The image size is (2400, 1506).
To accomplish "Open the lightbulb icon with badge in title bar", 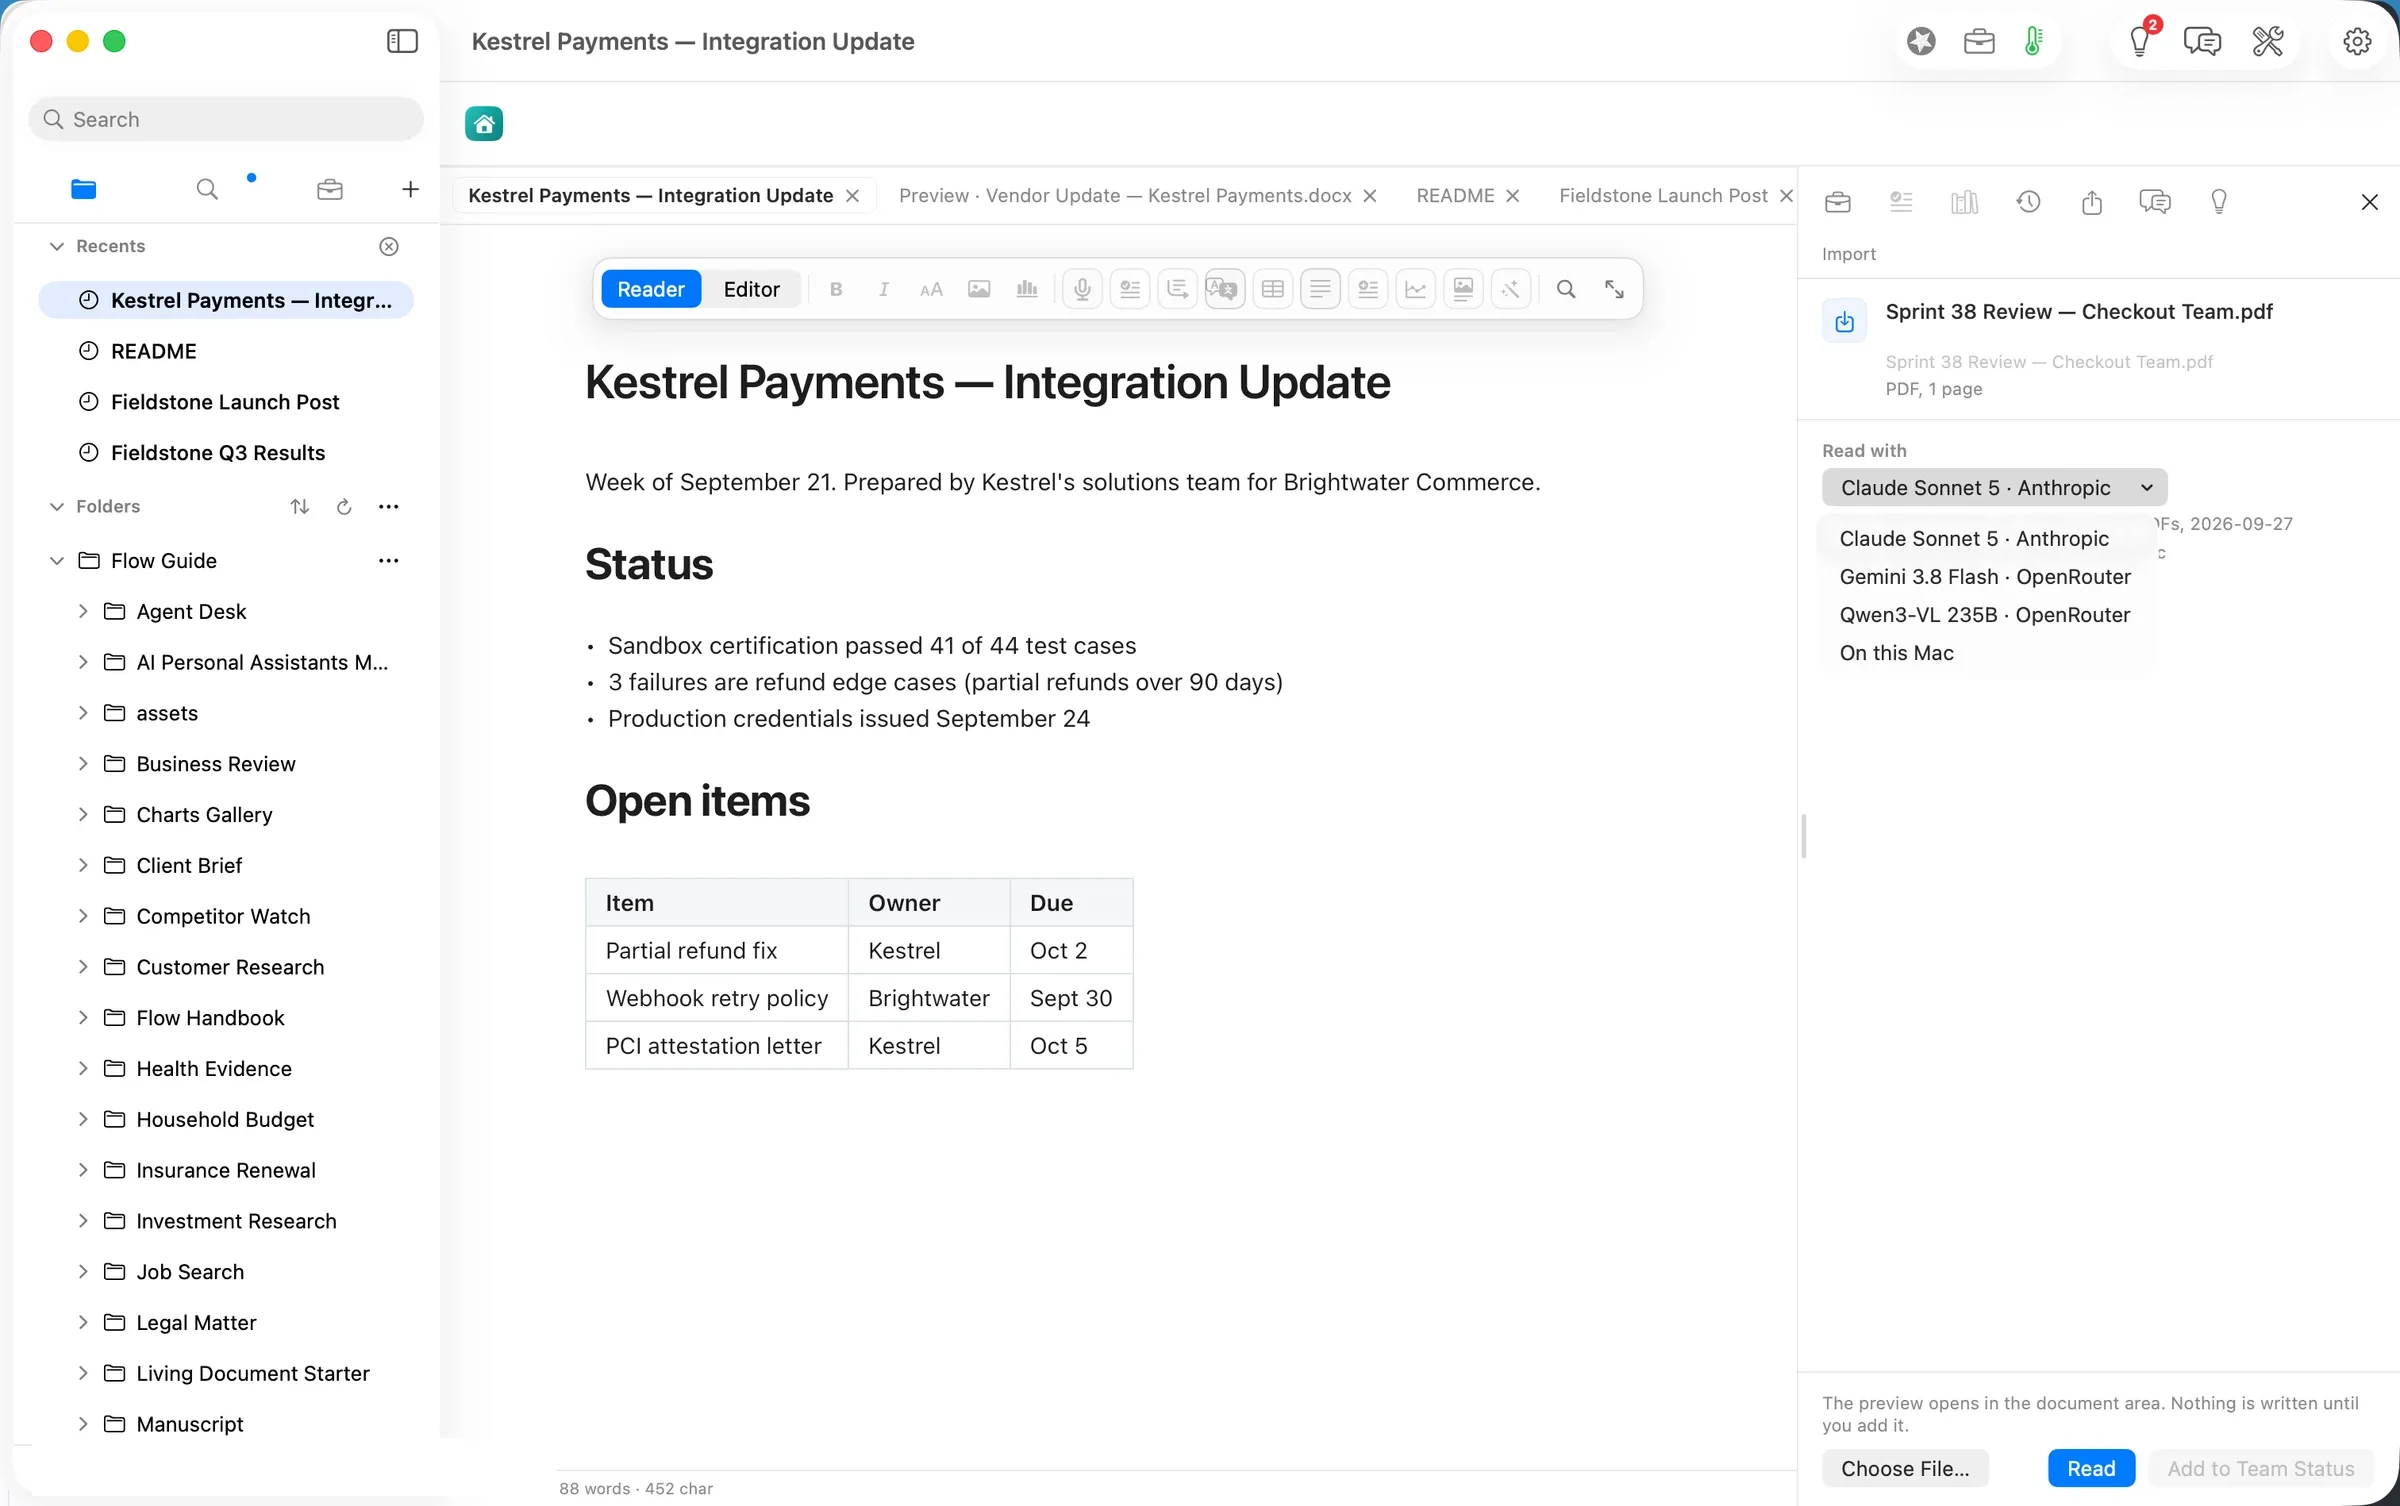I will coord(2142,39).
